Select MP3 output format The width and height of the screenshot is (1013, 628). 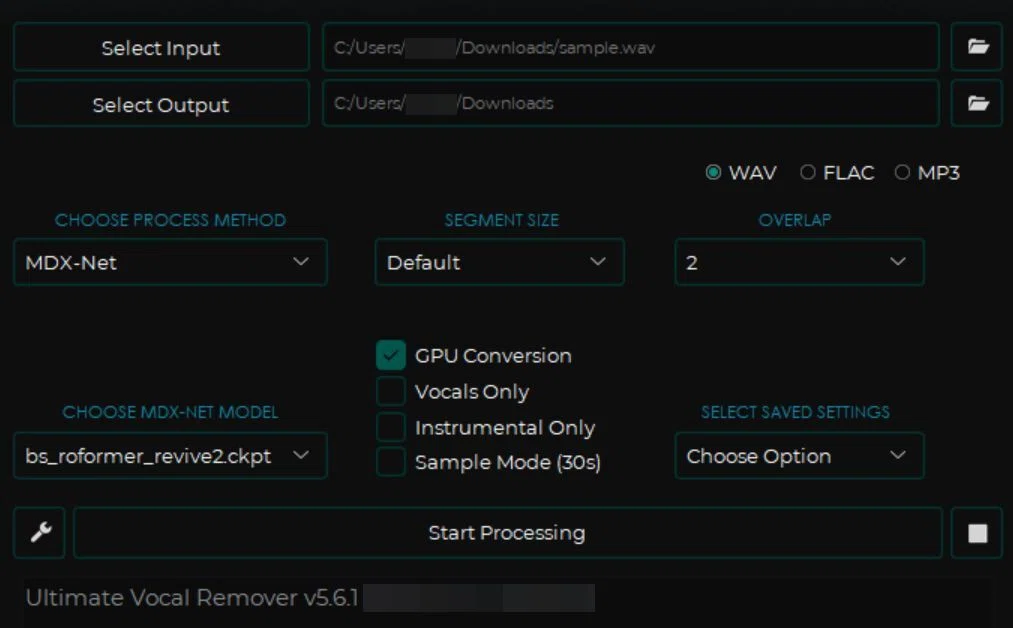click(927, 173)
